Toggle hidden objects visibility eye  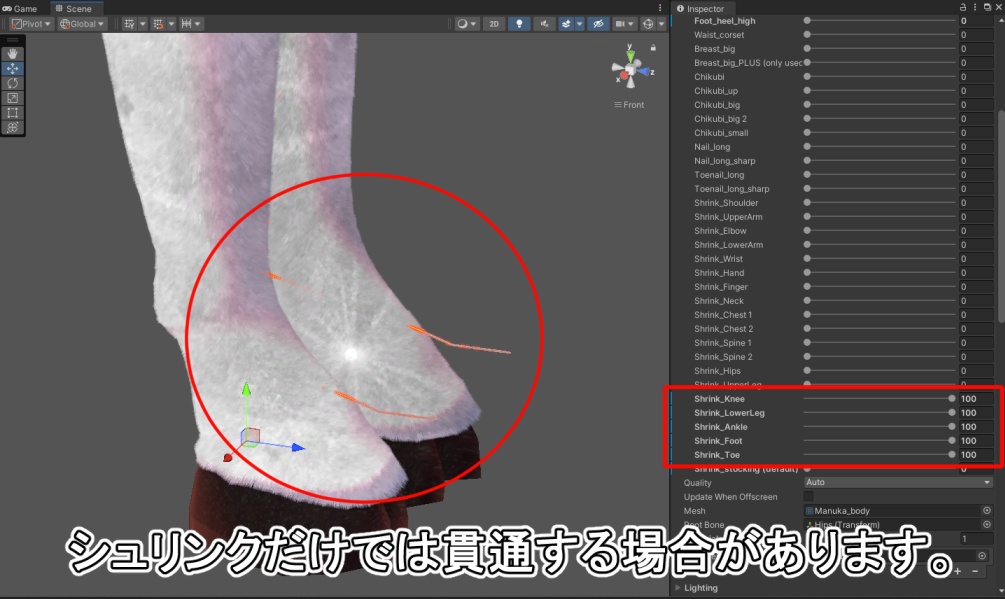click(x=598, y=24)
